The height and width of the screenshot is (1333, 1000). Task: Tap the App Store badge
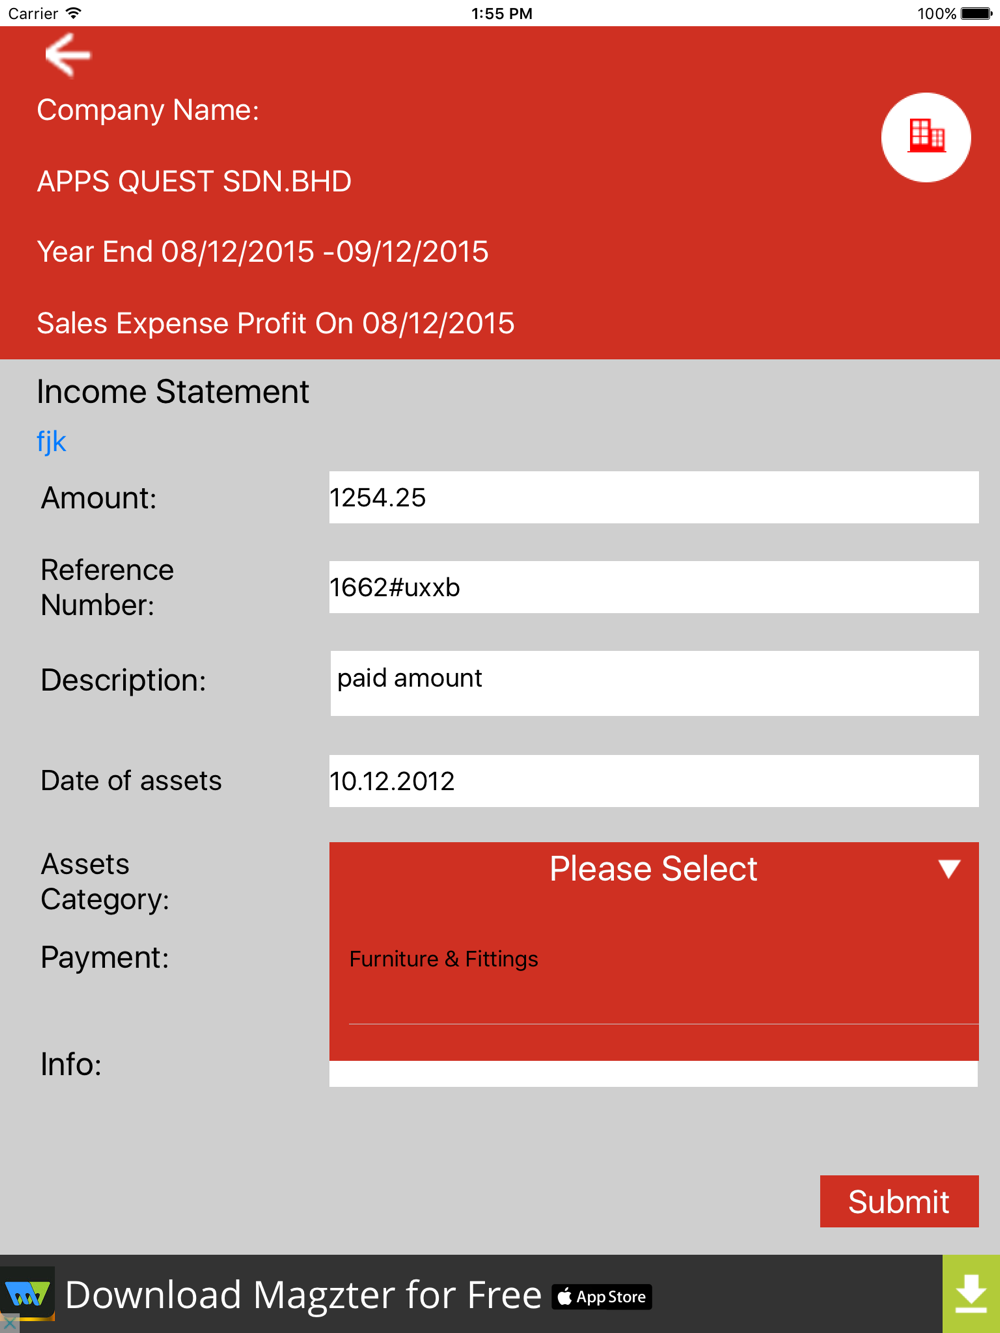pos(602,1297)
